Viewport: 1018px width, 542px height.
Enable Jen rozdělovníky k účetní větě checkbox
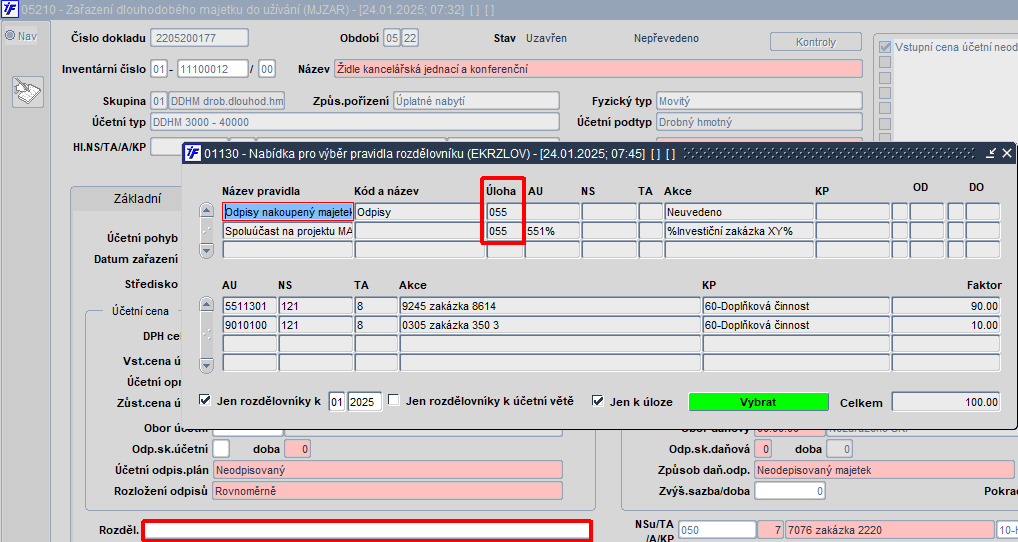[393, 400]
